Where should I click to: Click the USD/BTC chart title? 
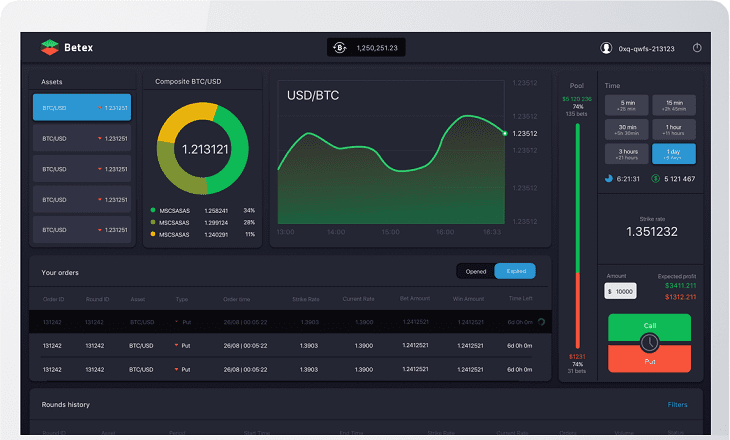click(x=313, y=95)
